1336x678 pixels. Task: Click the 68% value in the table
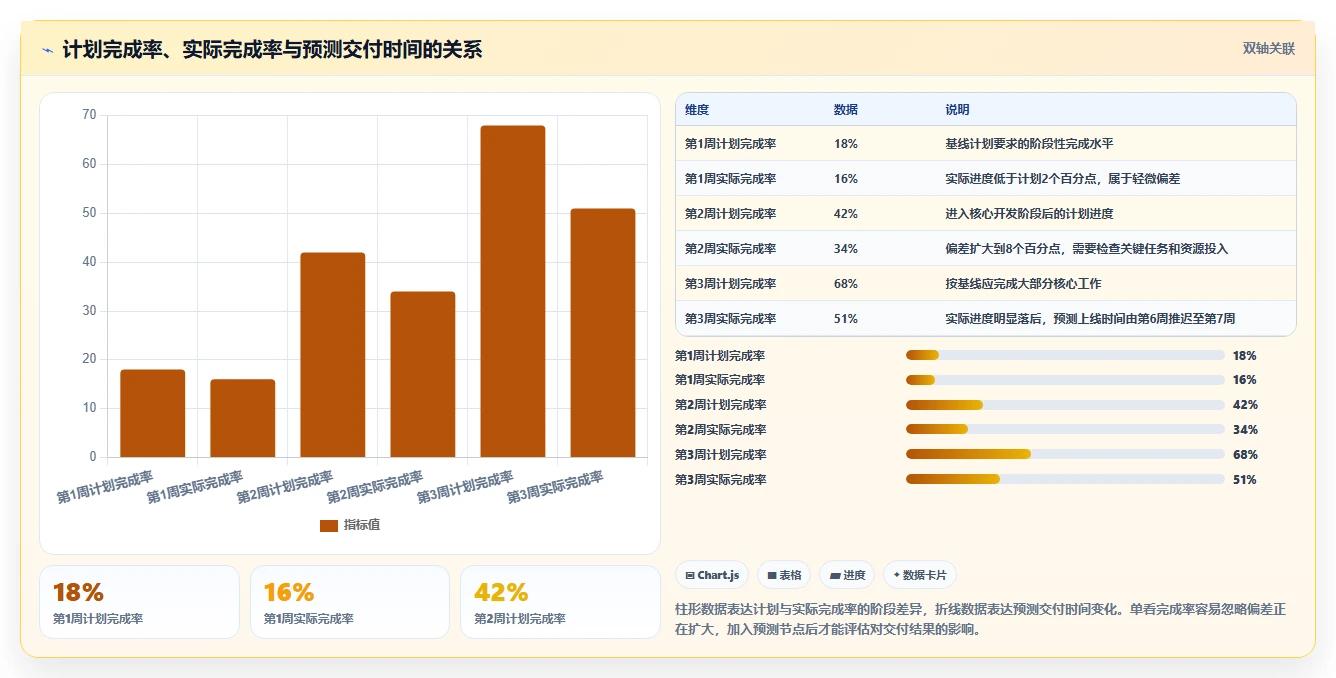pos(846,284)
